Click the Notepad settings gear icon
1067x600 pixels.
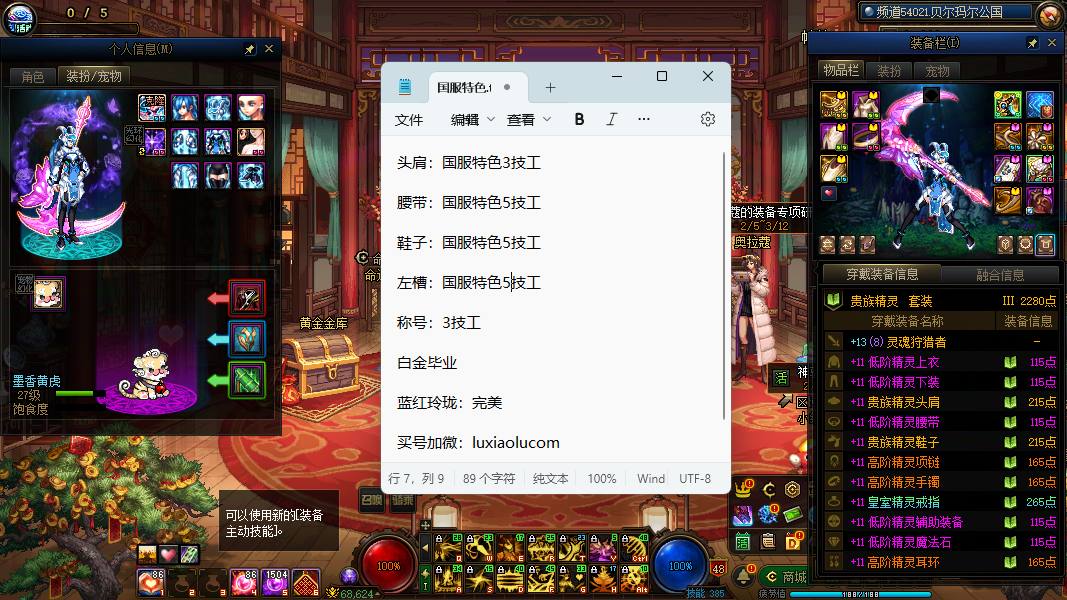(x=708, y=119)
